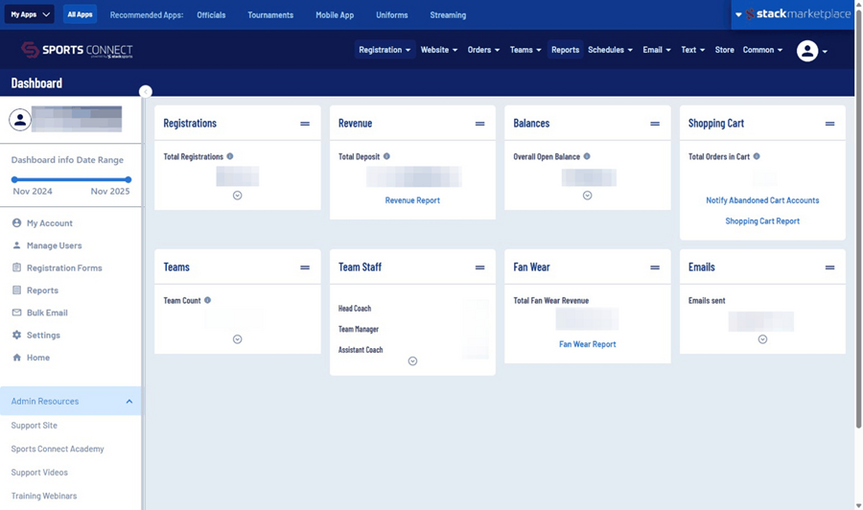Expand the Registrations widget details chevron

pos(237,195)
